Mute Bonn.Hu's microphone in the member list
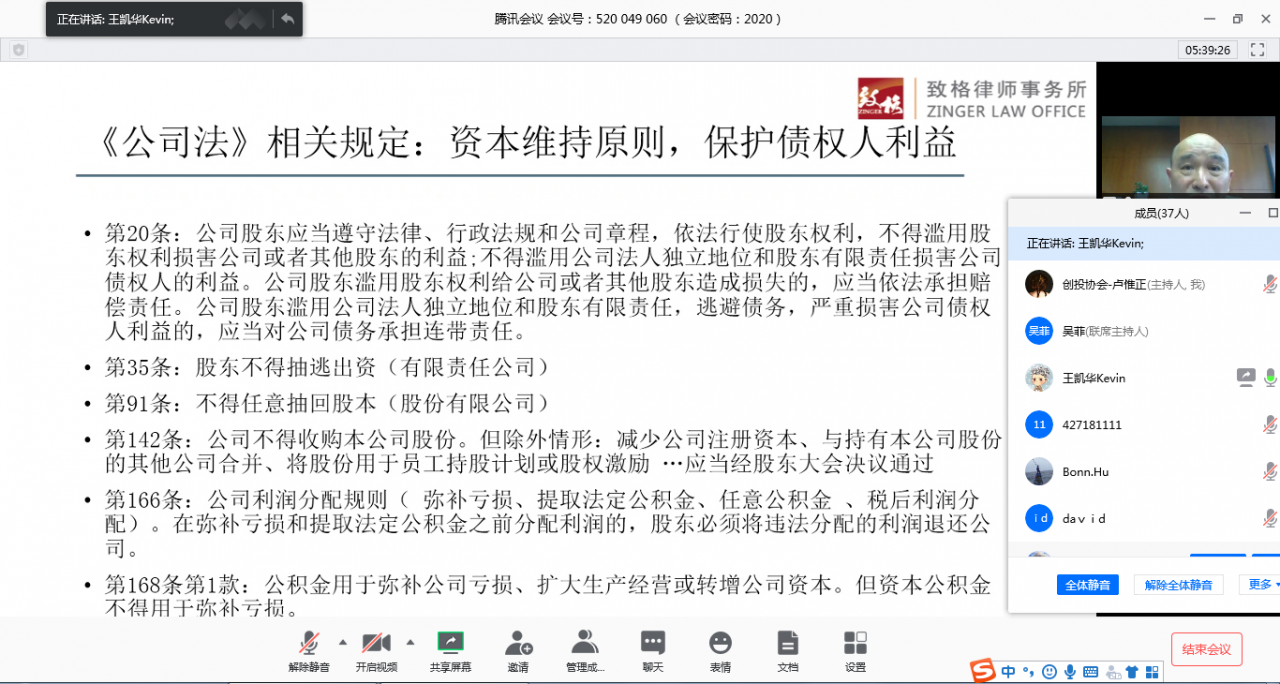Screen dimensions: 1280x684 click(x=1269, y=471)
